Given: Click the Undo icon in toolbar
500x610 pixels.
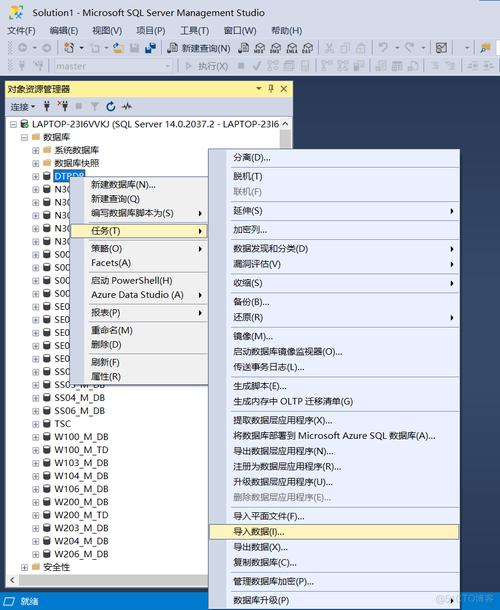Looking at the screenshot, I should pyautogui.click(x=383, y=48).
